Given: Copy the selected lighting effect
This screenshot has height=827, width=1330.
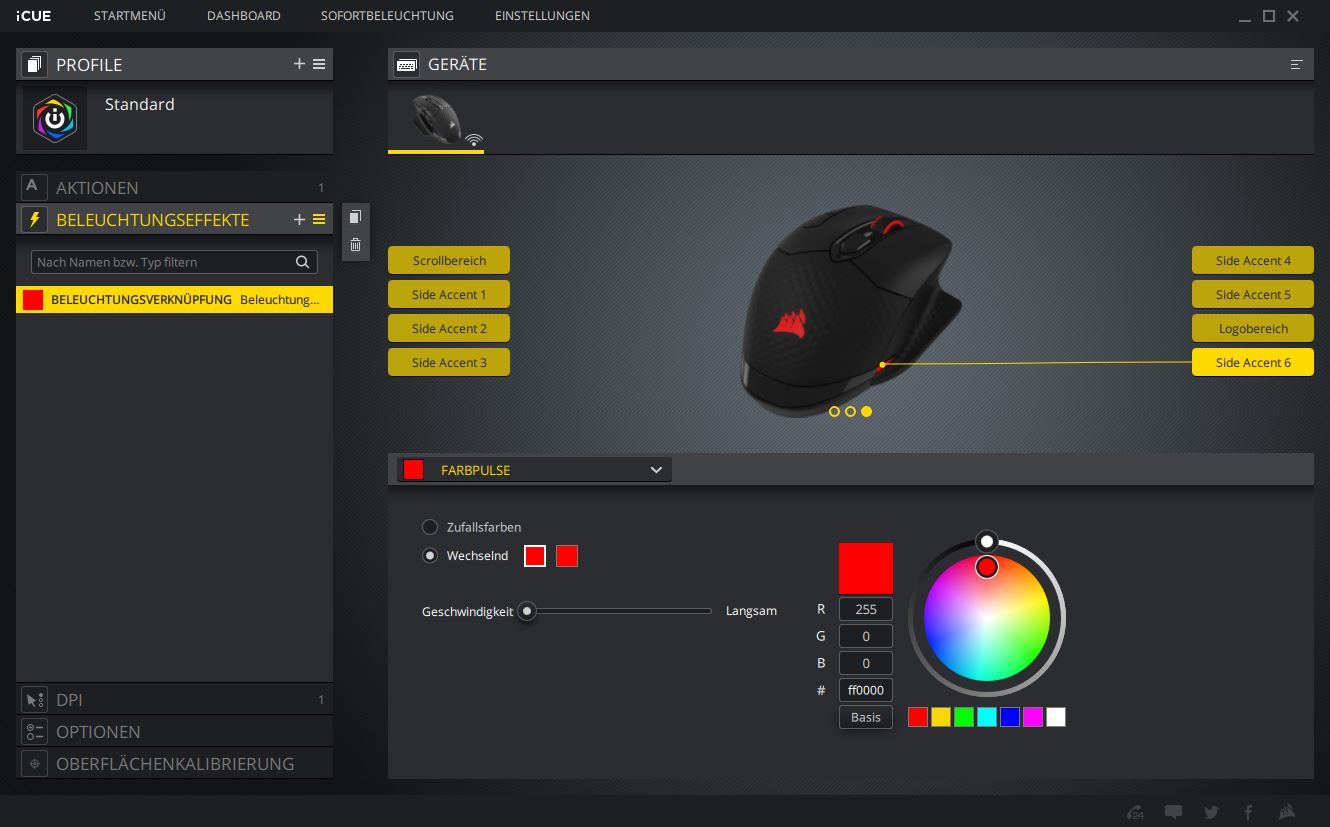Looking at the screenshot, I should [x=355, y=217].
